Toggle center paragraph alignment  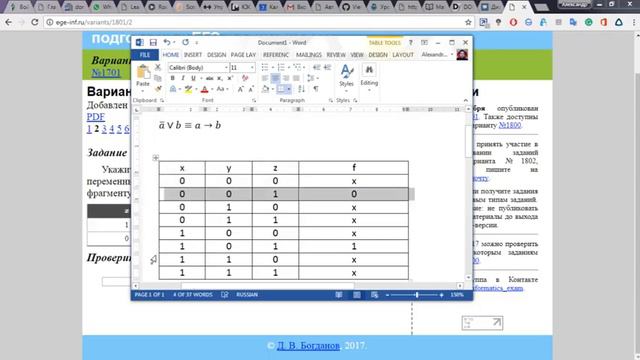click(276, 78)
